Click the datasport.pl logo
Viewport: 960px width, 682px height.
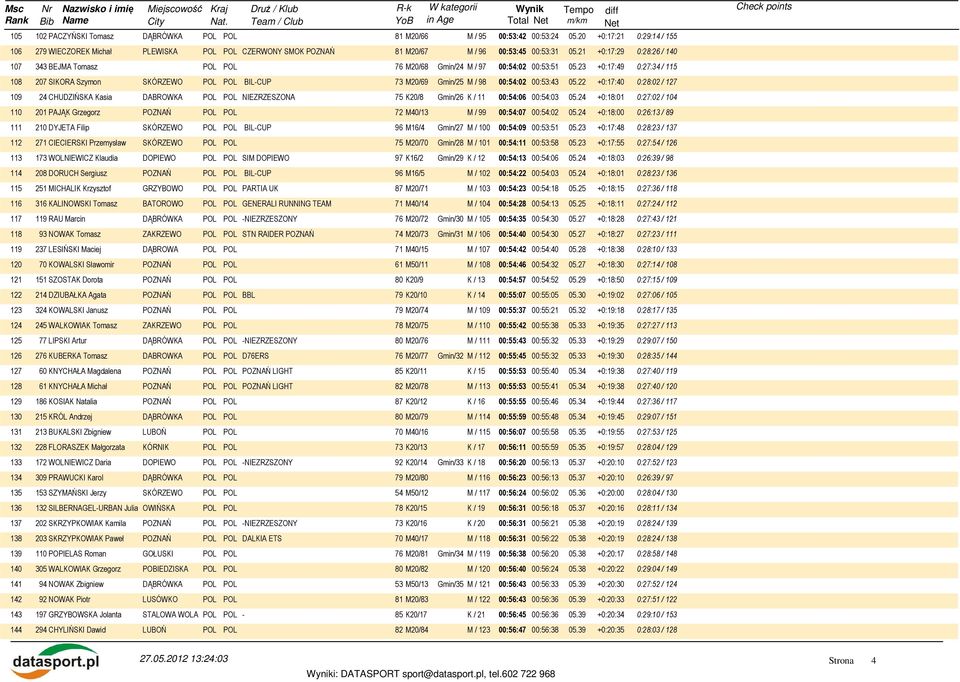pyautogui.click(x=55, y=662)
